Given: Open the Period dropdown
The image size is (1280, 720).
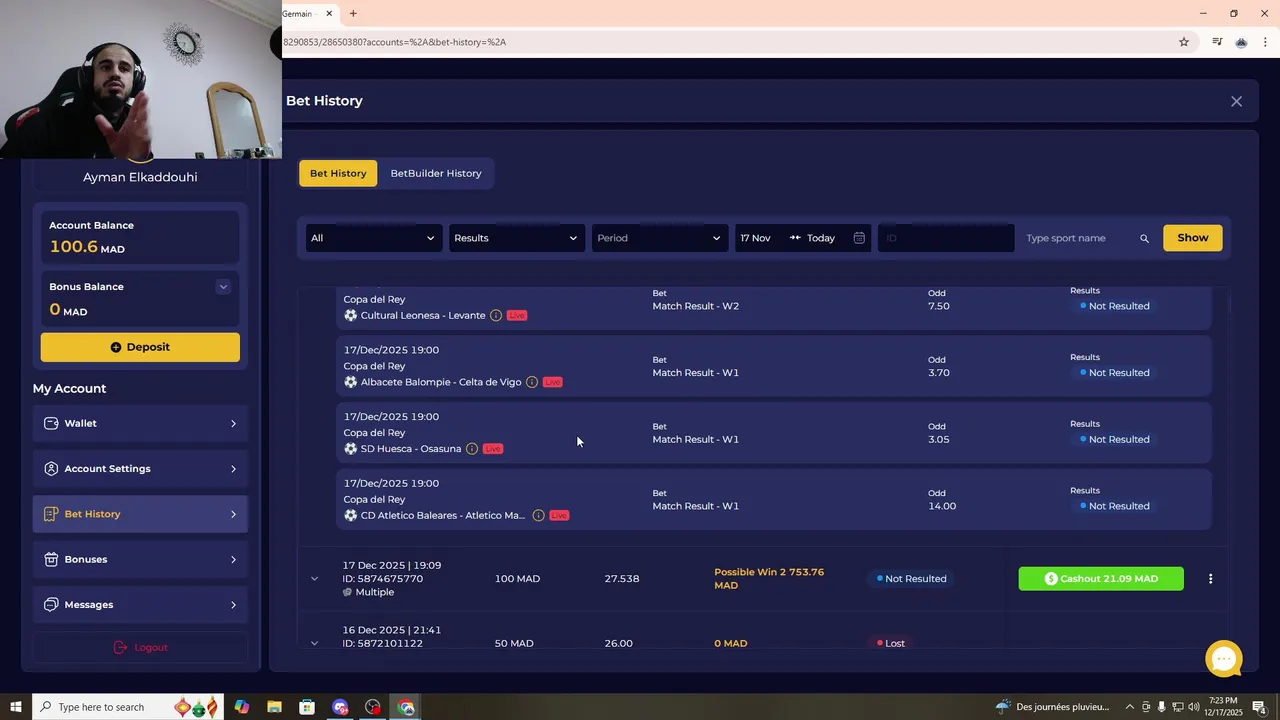Looking at the screenshot, I should pyautogui.click(x=659, y=238).
